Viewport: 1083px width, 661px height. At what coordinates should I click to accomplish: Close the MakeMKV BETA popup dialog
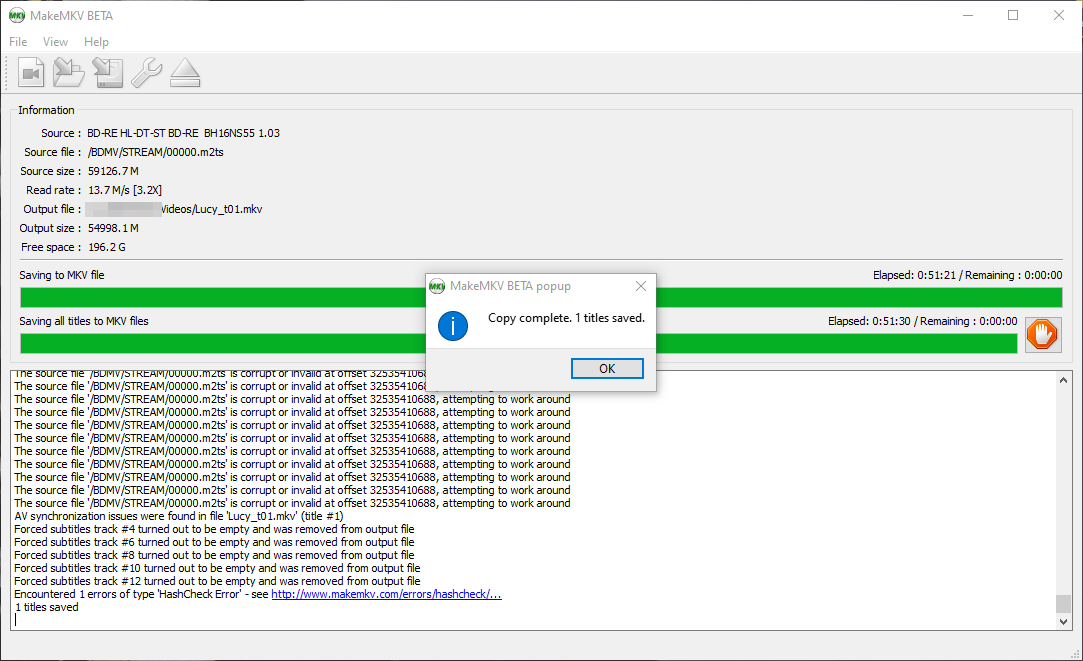tap(641, 286)
